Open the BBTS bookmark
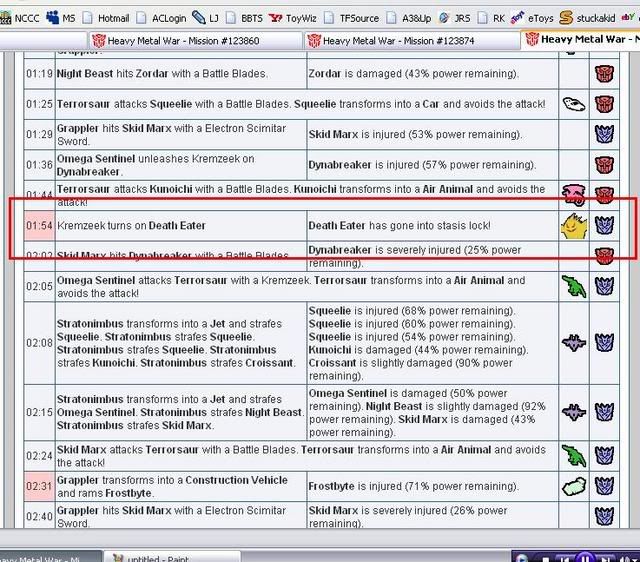Screen dimensions: 640x562 tap(244, 18)
